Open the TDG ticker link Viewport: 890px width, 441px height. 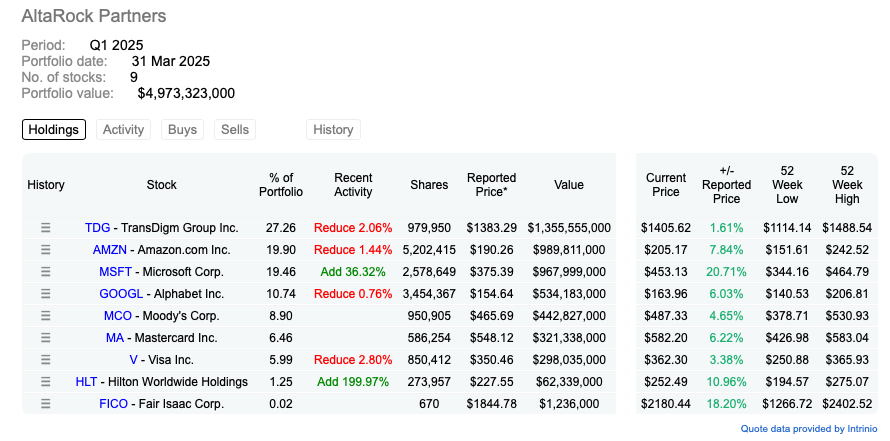coord(98,228)
